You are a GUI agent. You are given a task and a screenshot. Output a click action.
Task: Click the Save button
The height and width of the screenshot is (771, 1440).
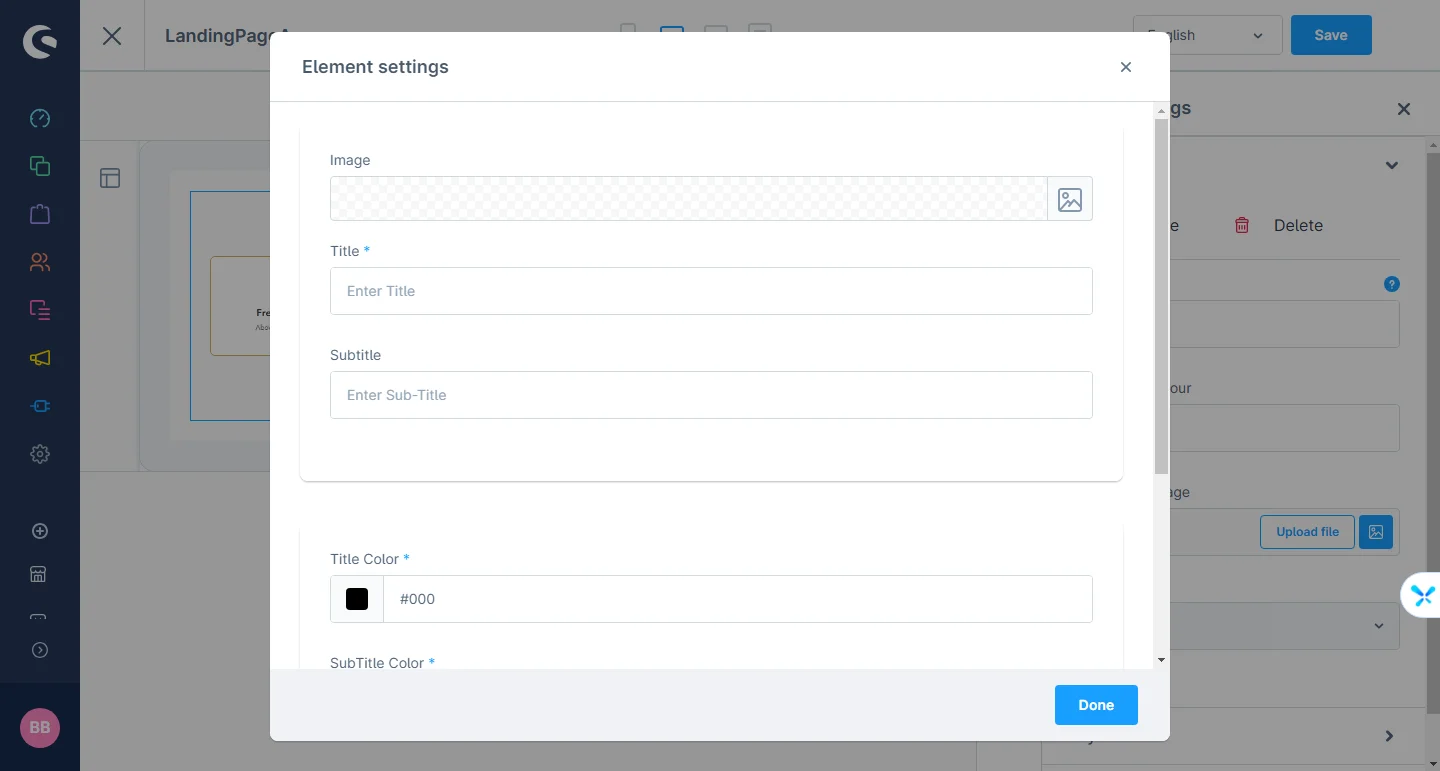[1331, 35]
